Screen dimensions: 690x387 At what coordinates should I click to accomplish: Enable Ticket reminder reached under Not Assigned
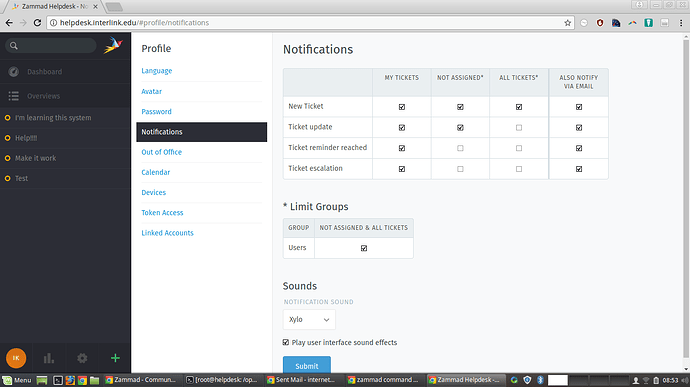pos(460,148)
